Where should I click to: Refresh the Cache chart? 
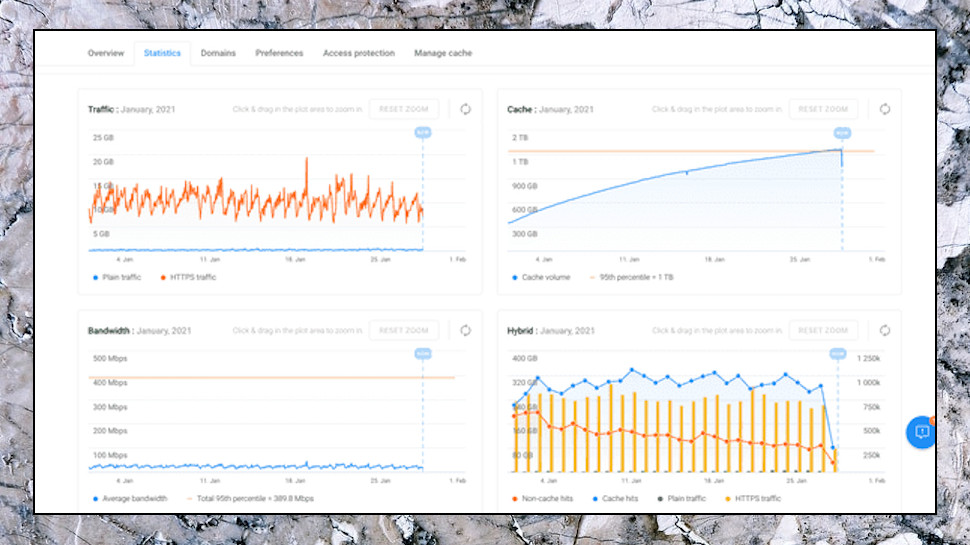pyautogui.click(x=885, y=109)
